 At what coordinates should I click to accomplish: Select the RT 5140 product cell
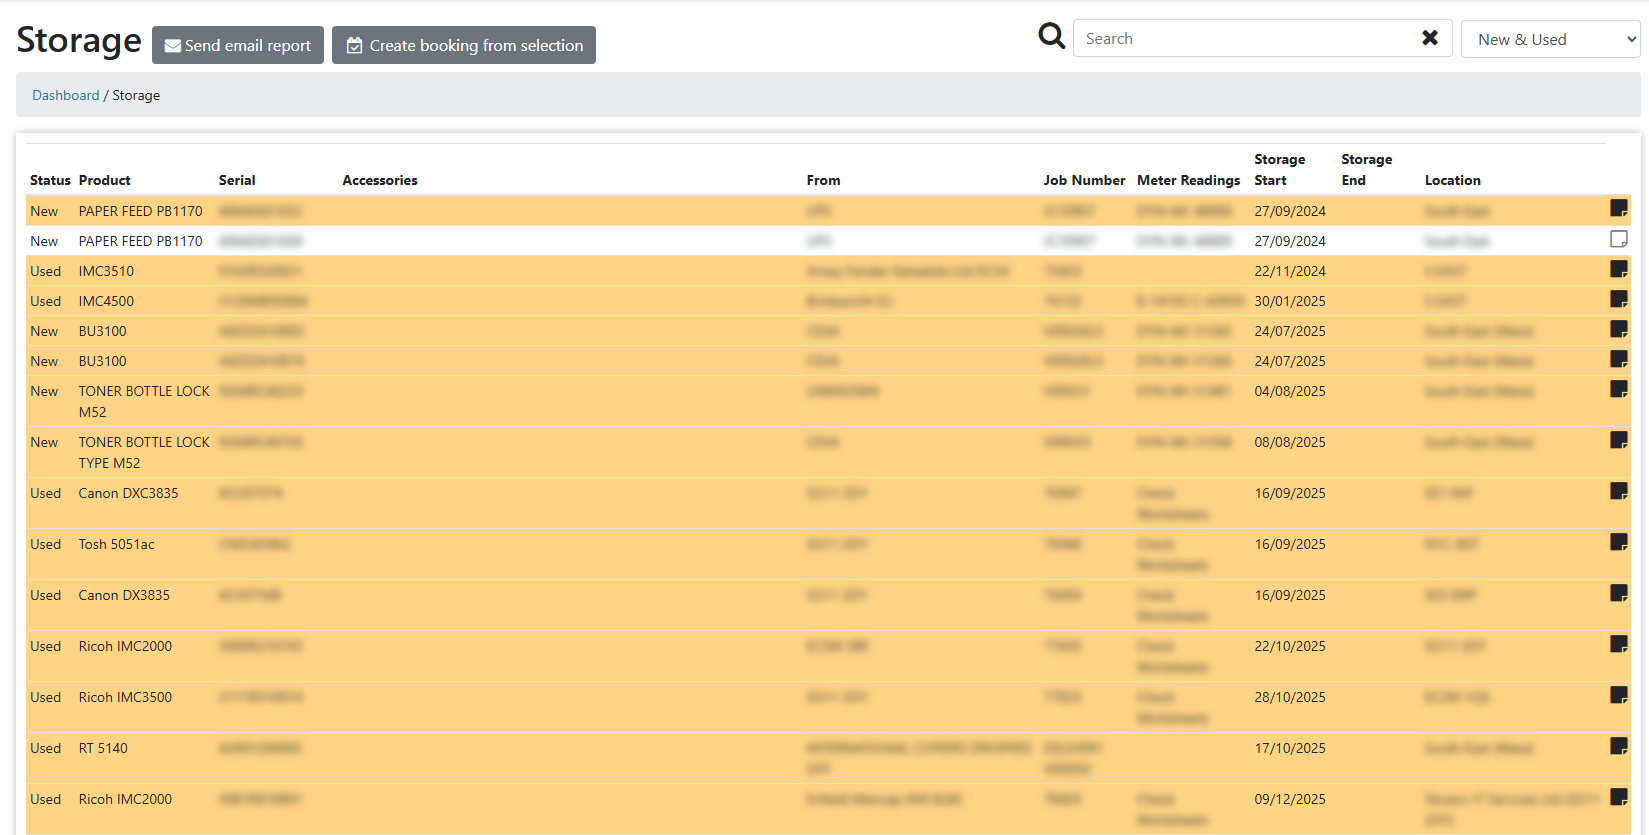[x=103, y=748]
